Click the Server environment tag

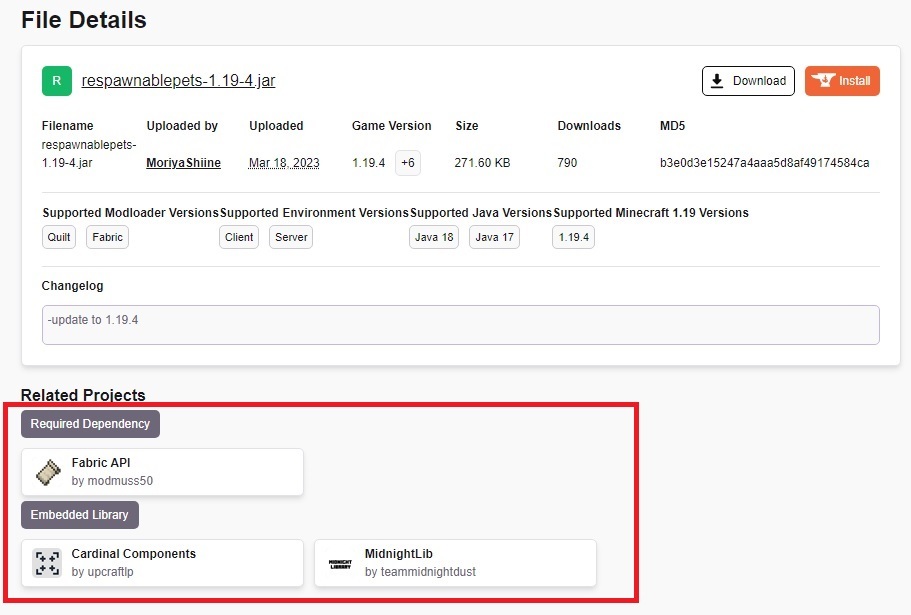(x=291, y=238)
